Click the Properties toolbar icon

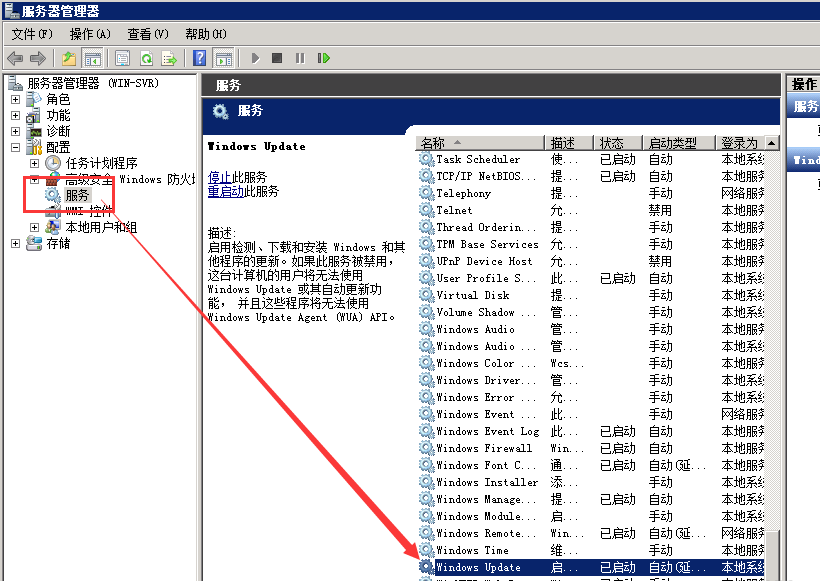122,59
